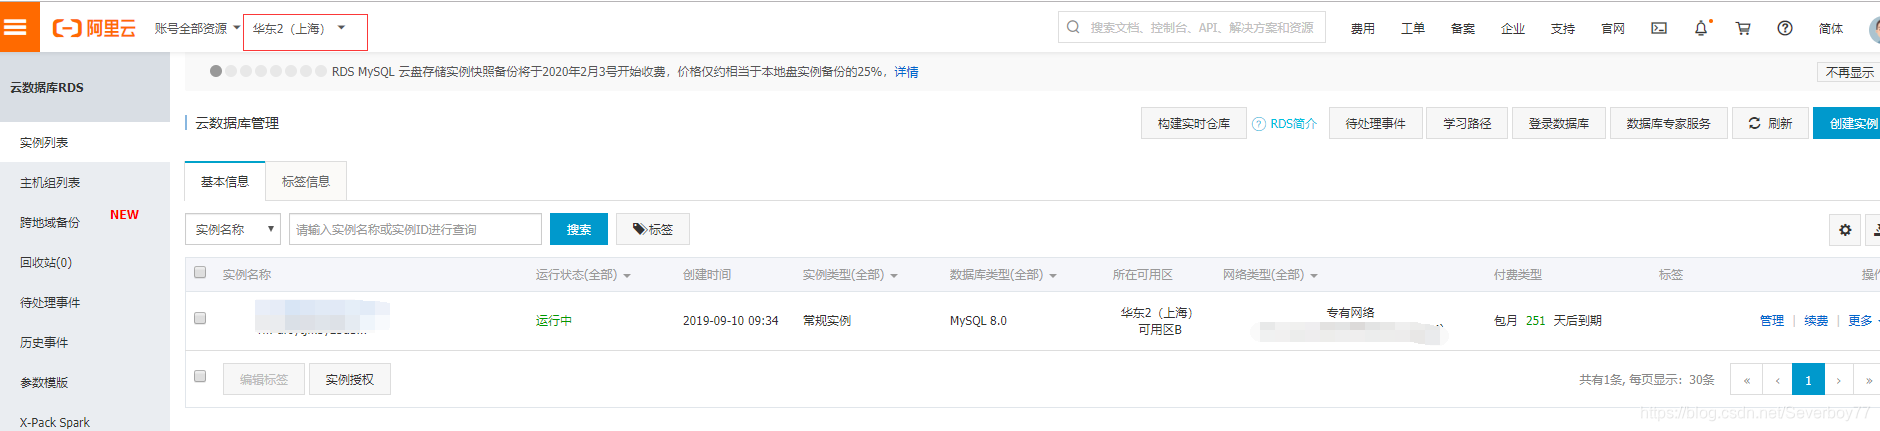
Task: Focus the instance name/ID query field
Action: (415, 229)
